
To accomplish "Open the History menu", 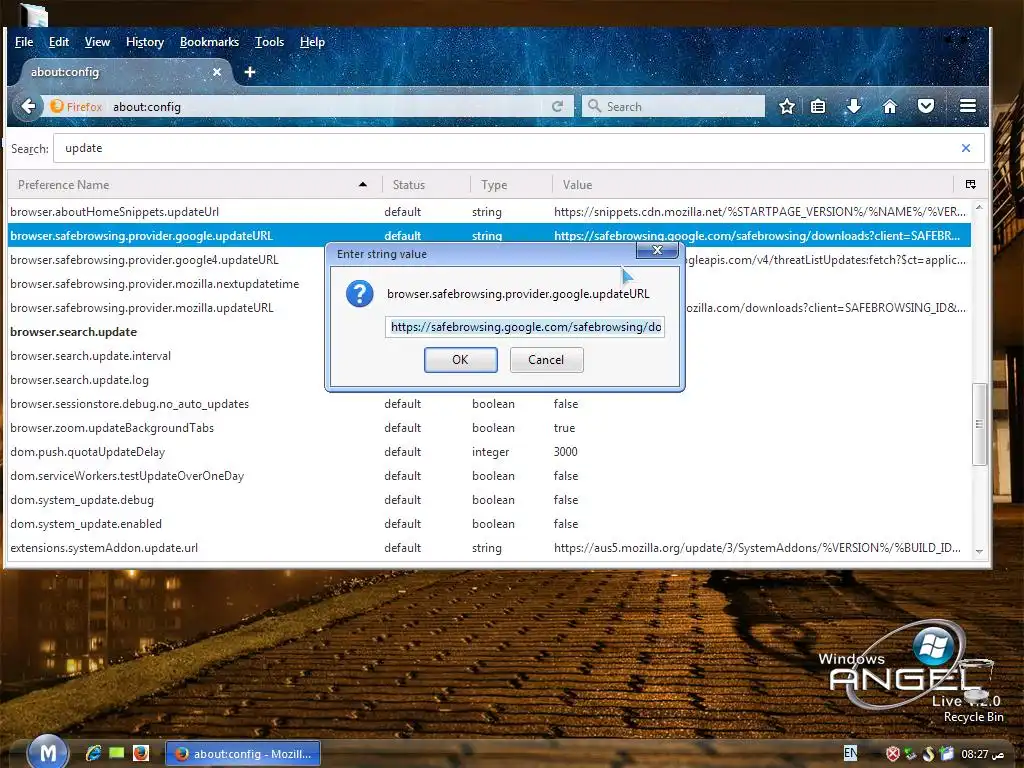I will tap(145, 42).
